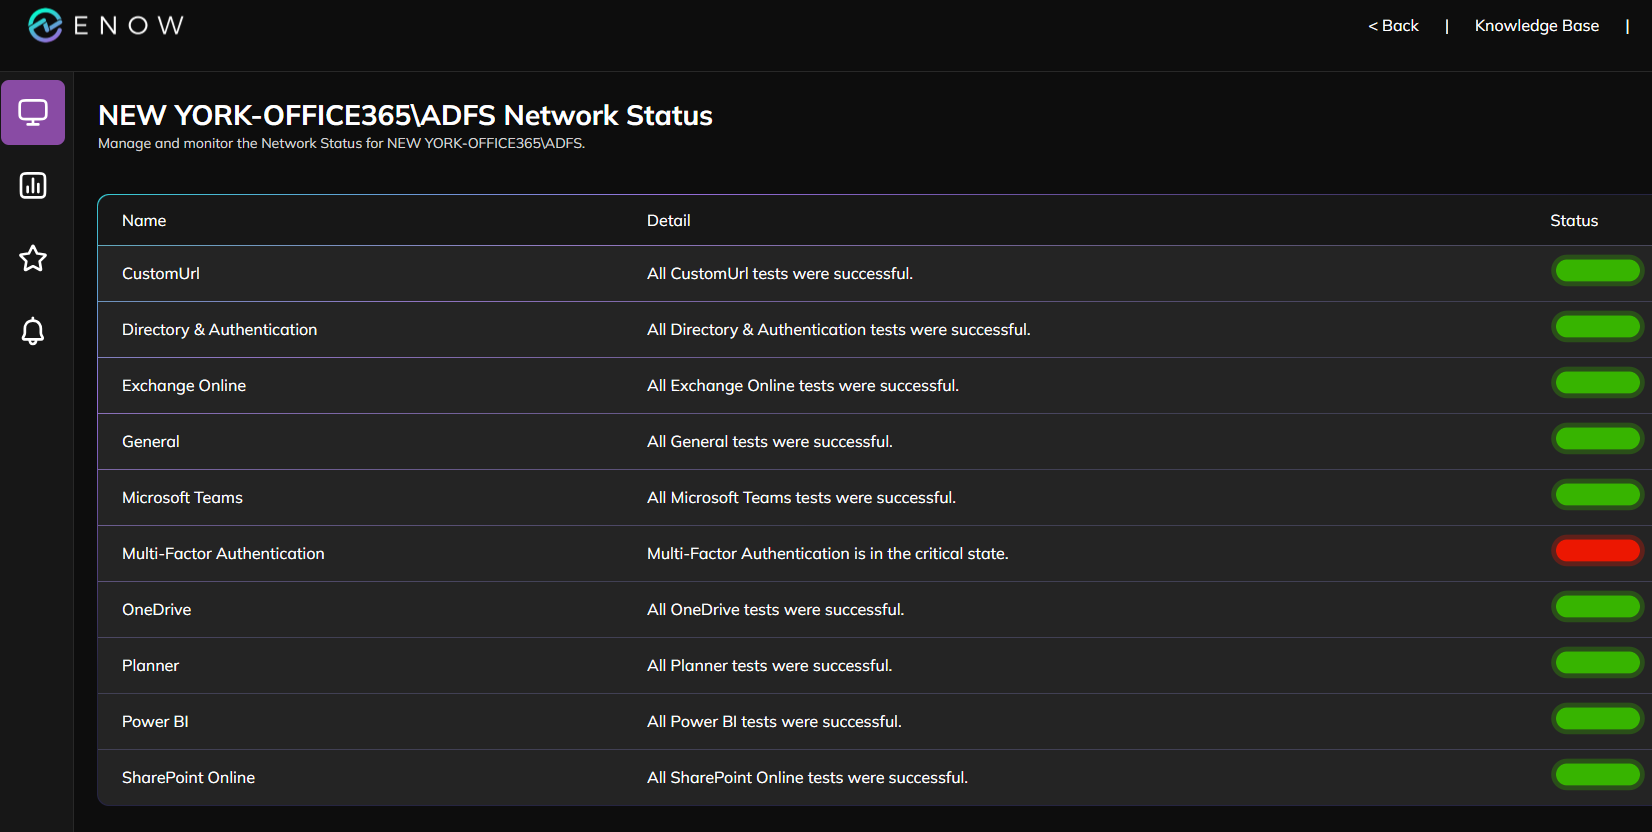Click 'All SharePoint Online tests were successful.' detail
The height and width of the screenshot is (832, 1652).
coord(808,777)
